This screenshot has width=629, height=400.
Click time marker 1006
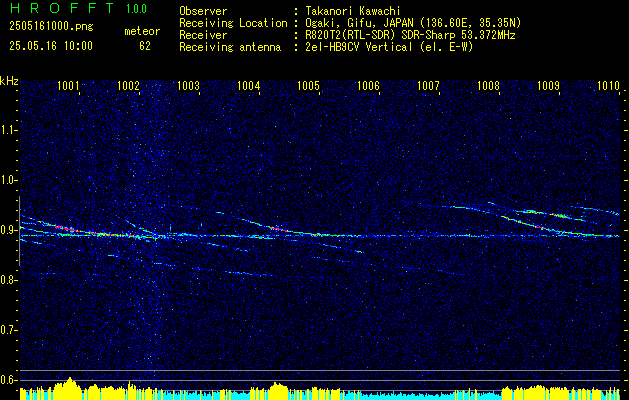click(369, 85)
